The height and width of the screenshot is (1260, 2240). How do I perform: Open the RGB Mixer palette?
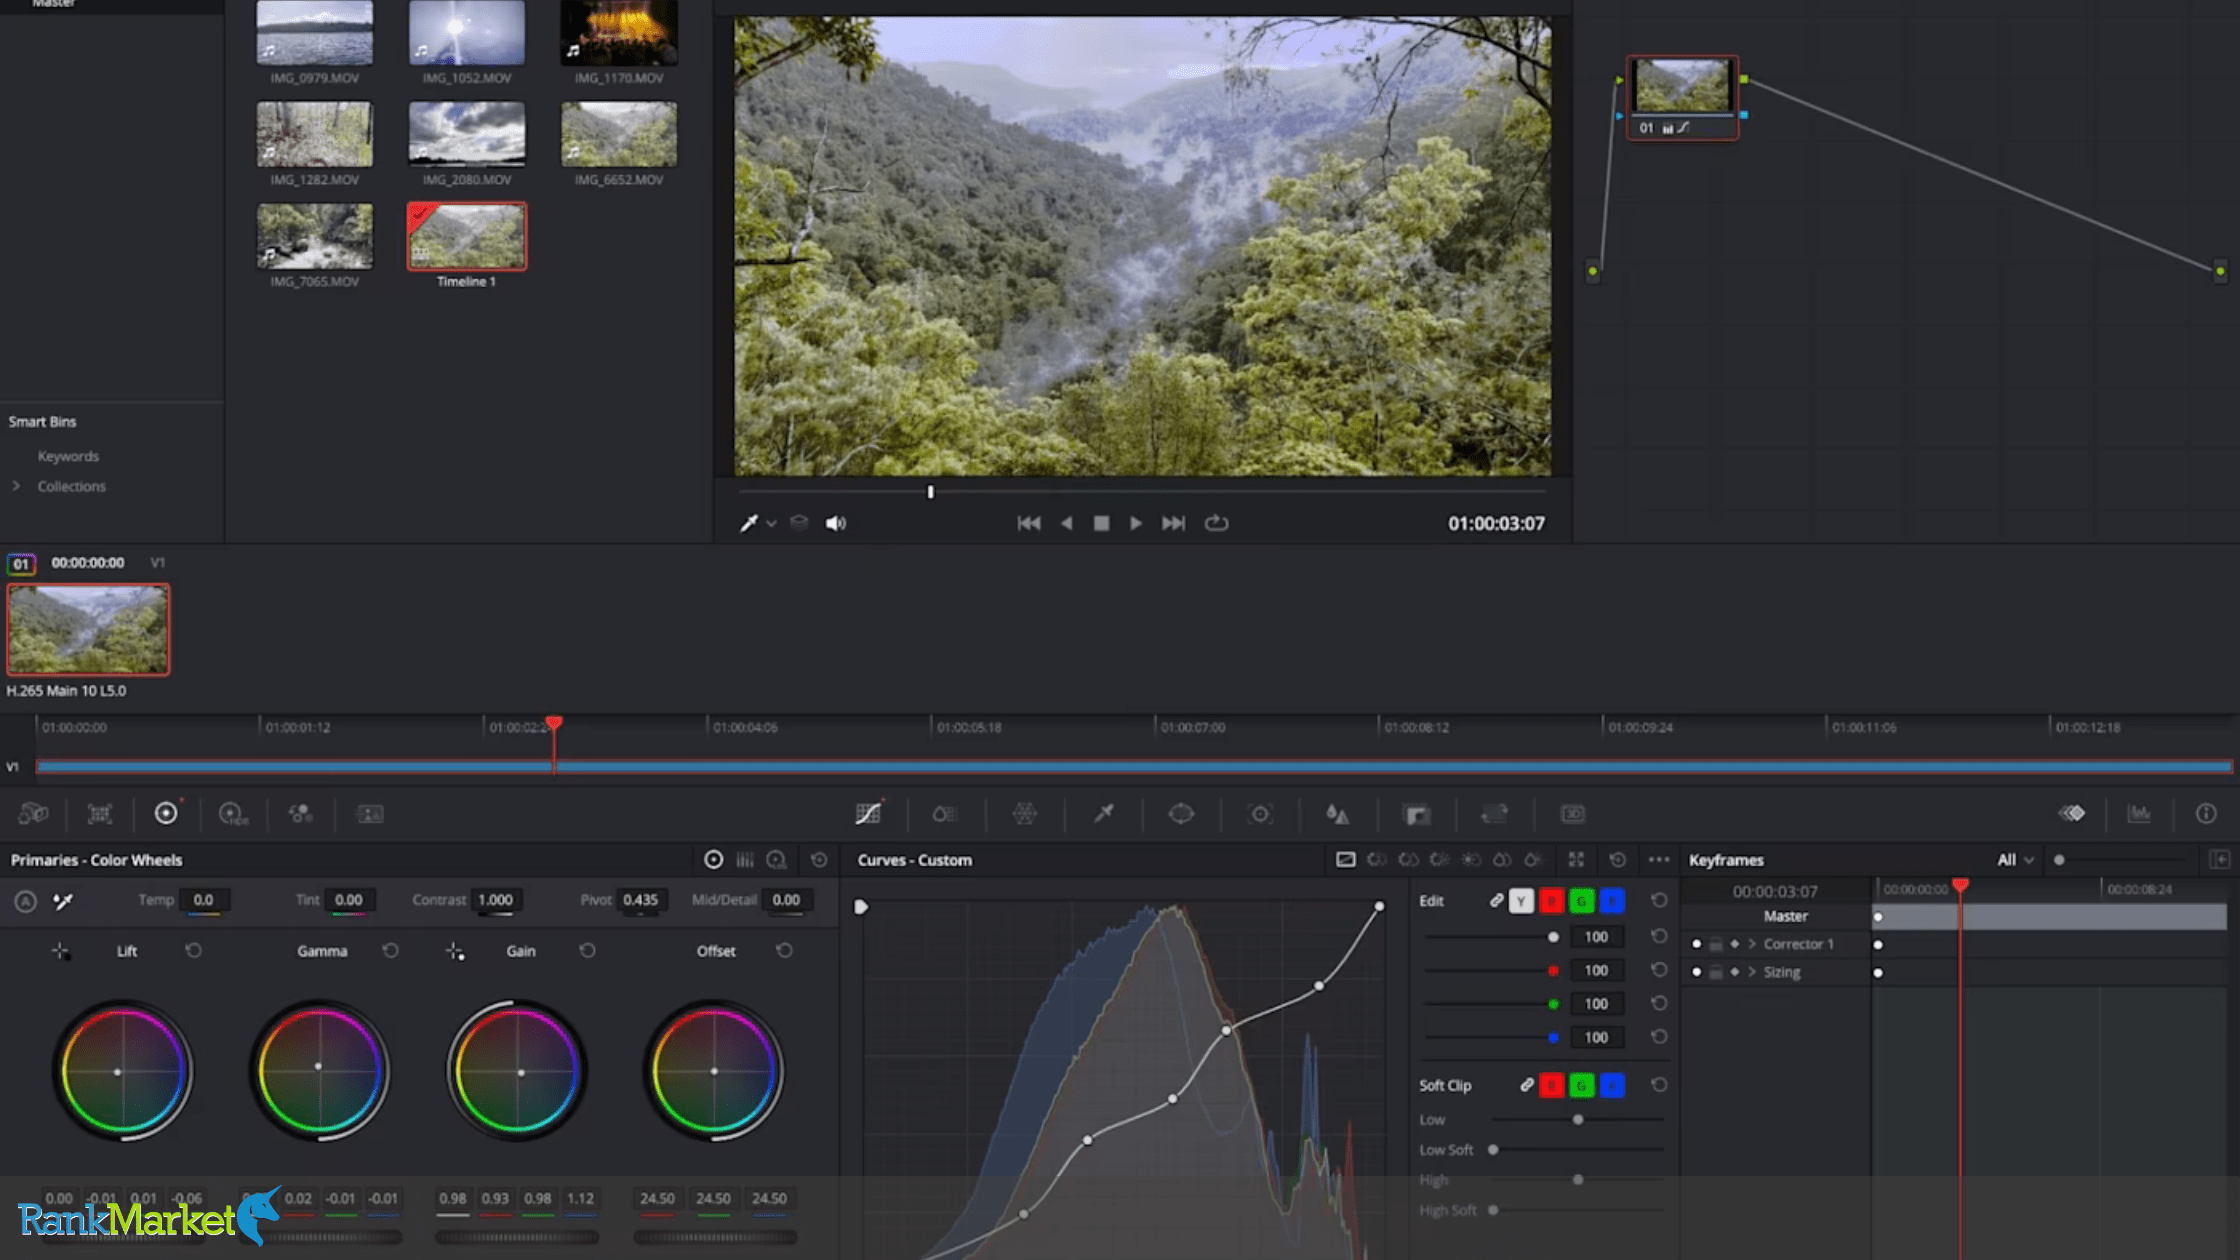[300, 814]
